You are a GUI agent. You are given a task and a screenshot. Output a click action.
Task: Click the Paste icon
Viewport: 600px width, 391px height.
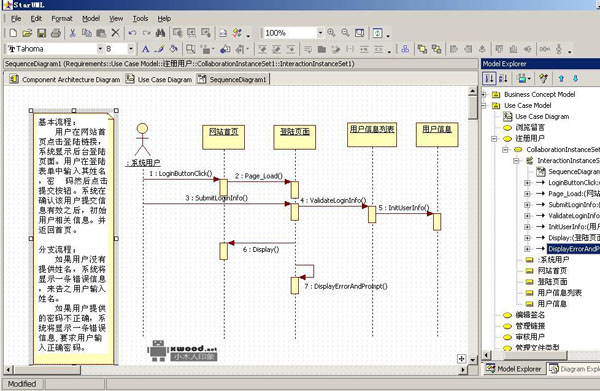pos(101,33)
